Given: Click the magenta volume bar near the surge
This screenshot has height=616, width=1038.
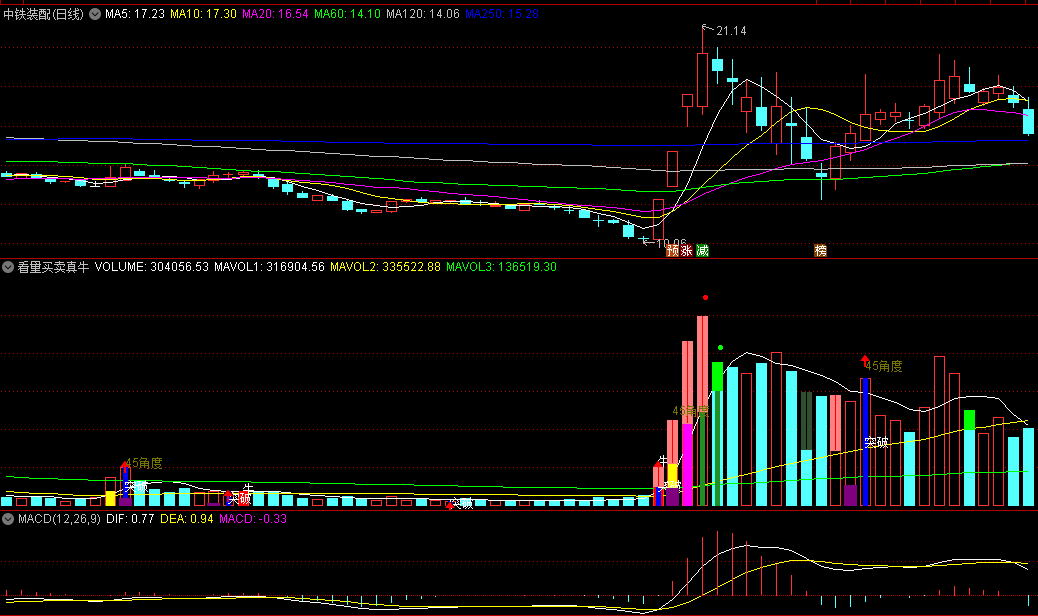Looking at the screenshot, I should pyautogui.click(x=687, y=464).
